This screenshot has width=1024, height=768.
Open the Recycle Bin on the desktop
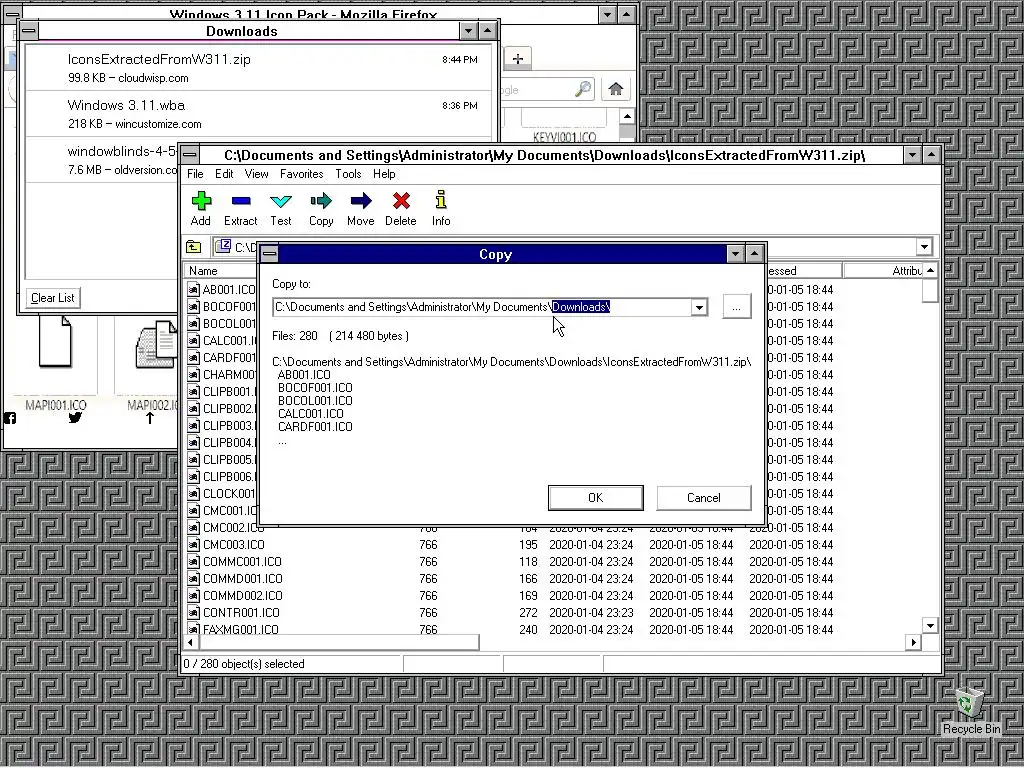click(970, 711)
